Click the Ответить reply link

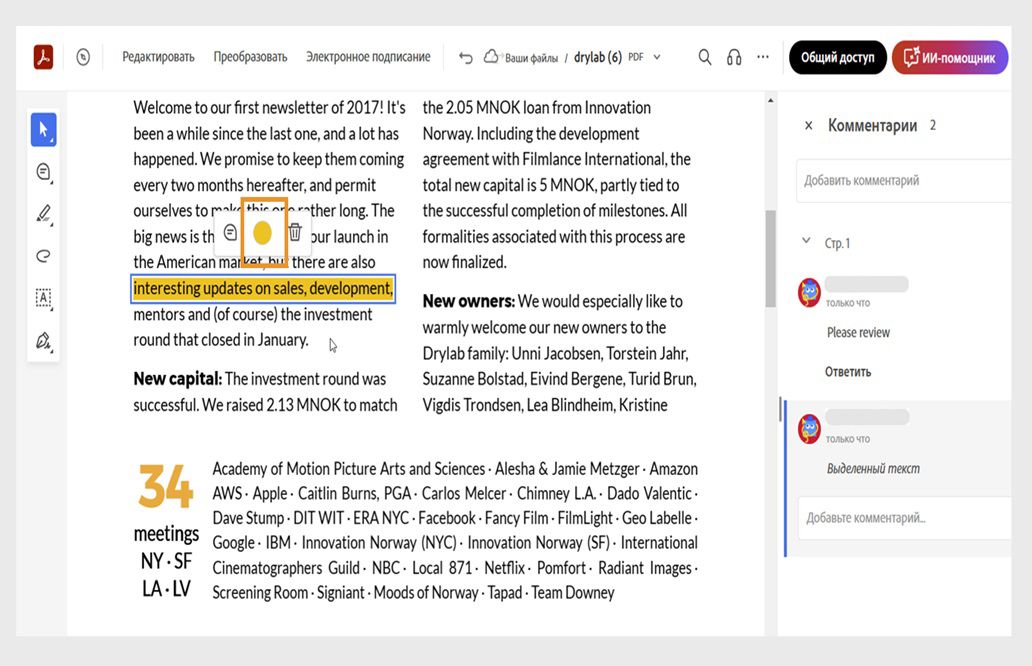[848, 372]
